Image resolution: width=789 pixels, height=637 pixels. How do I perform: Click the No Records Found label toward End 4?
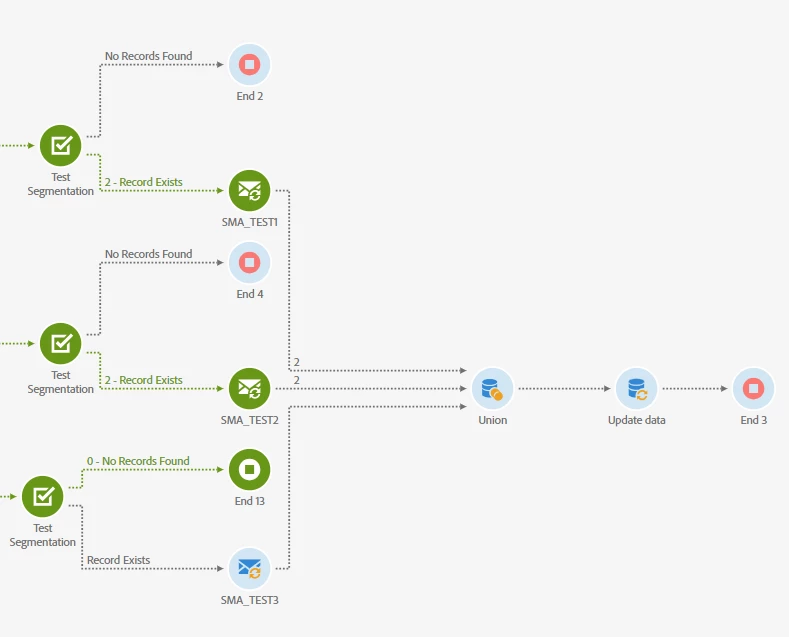point(148,254)
